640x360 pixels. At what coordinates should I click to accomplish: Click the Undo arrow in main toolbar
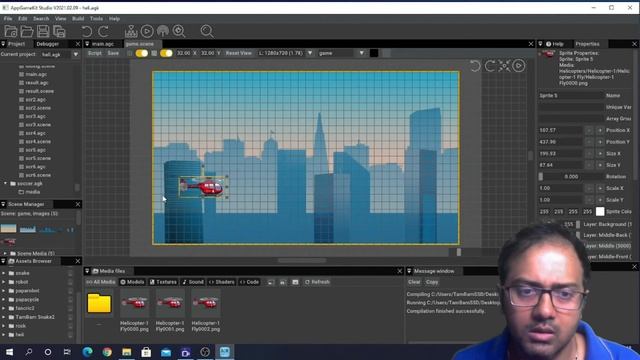[x=87, y=31]
